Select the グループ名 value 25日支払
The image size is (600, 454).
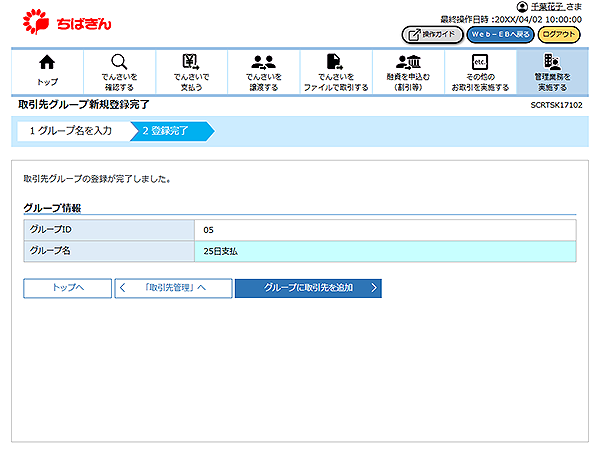tap(218, 251)
